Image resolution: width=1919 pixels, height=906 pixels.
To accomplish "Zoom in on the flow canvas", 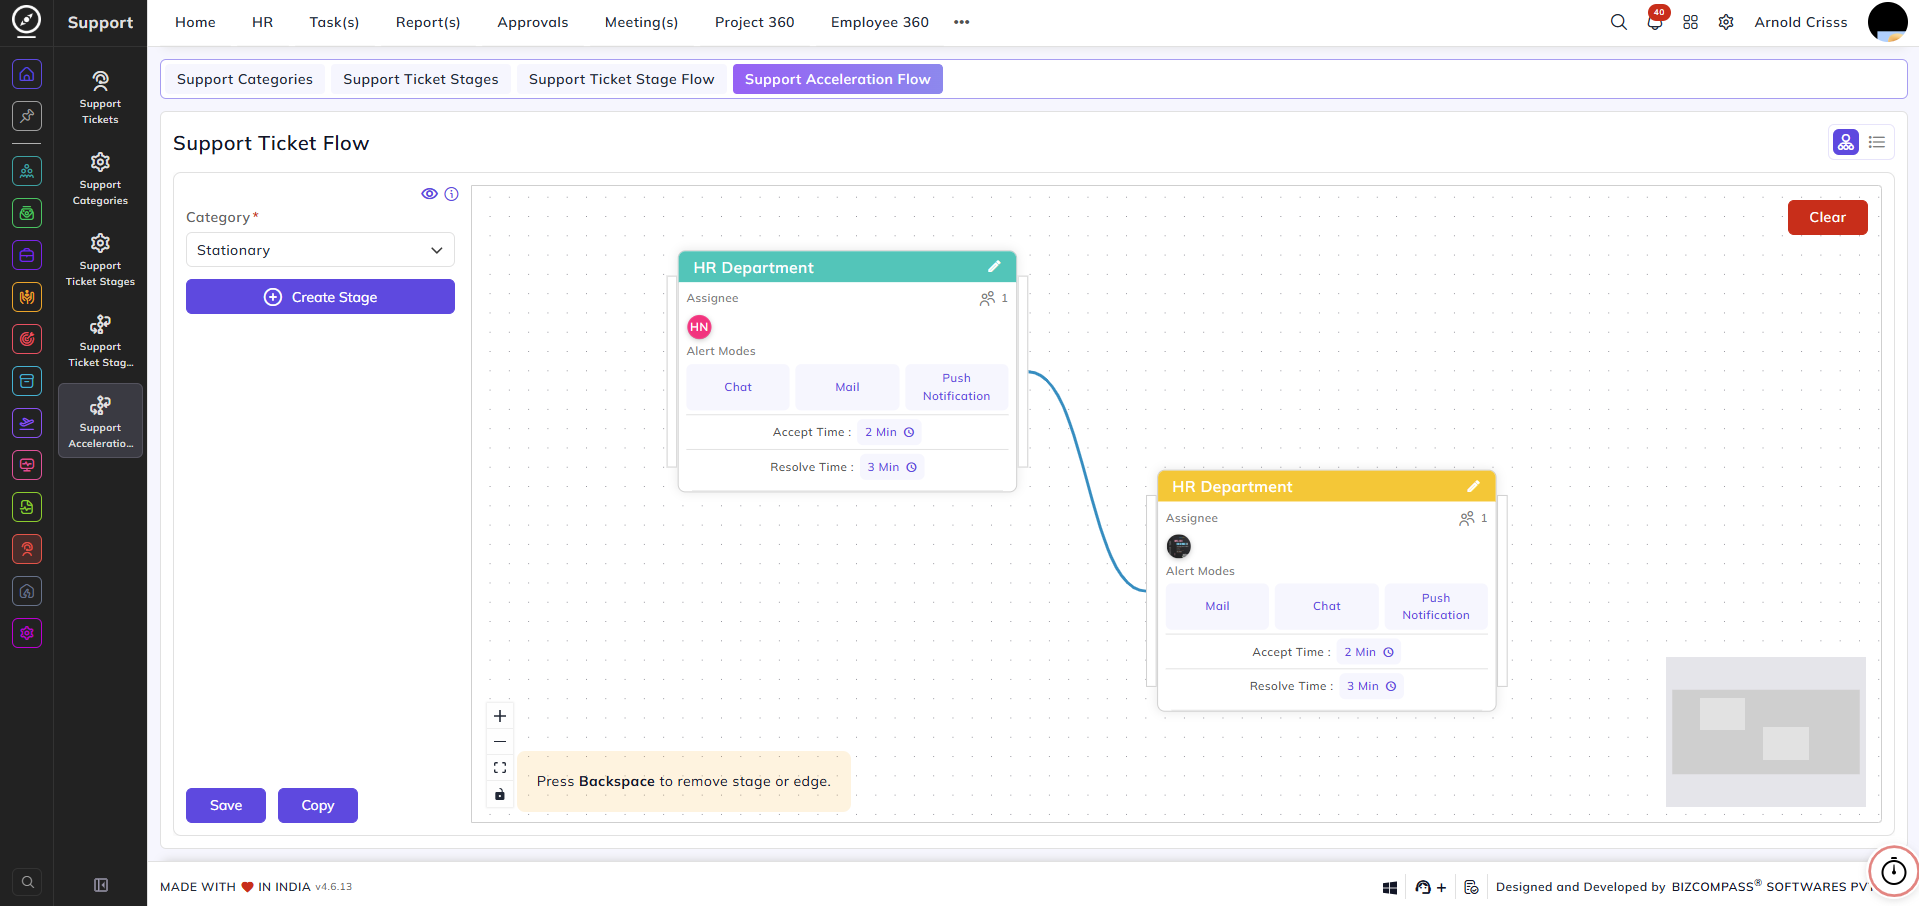I will pos(500,716).
